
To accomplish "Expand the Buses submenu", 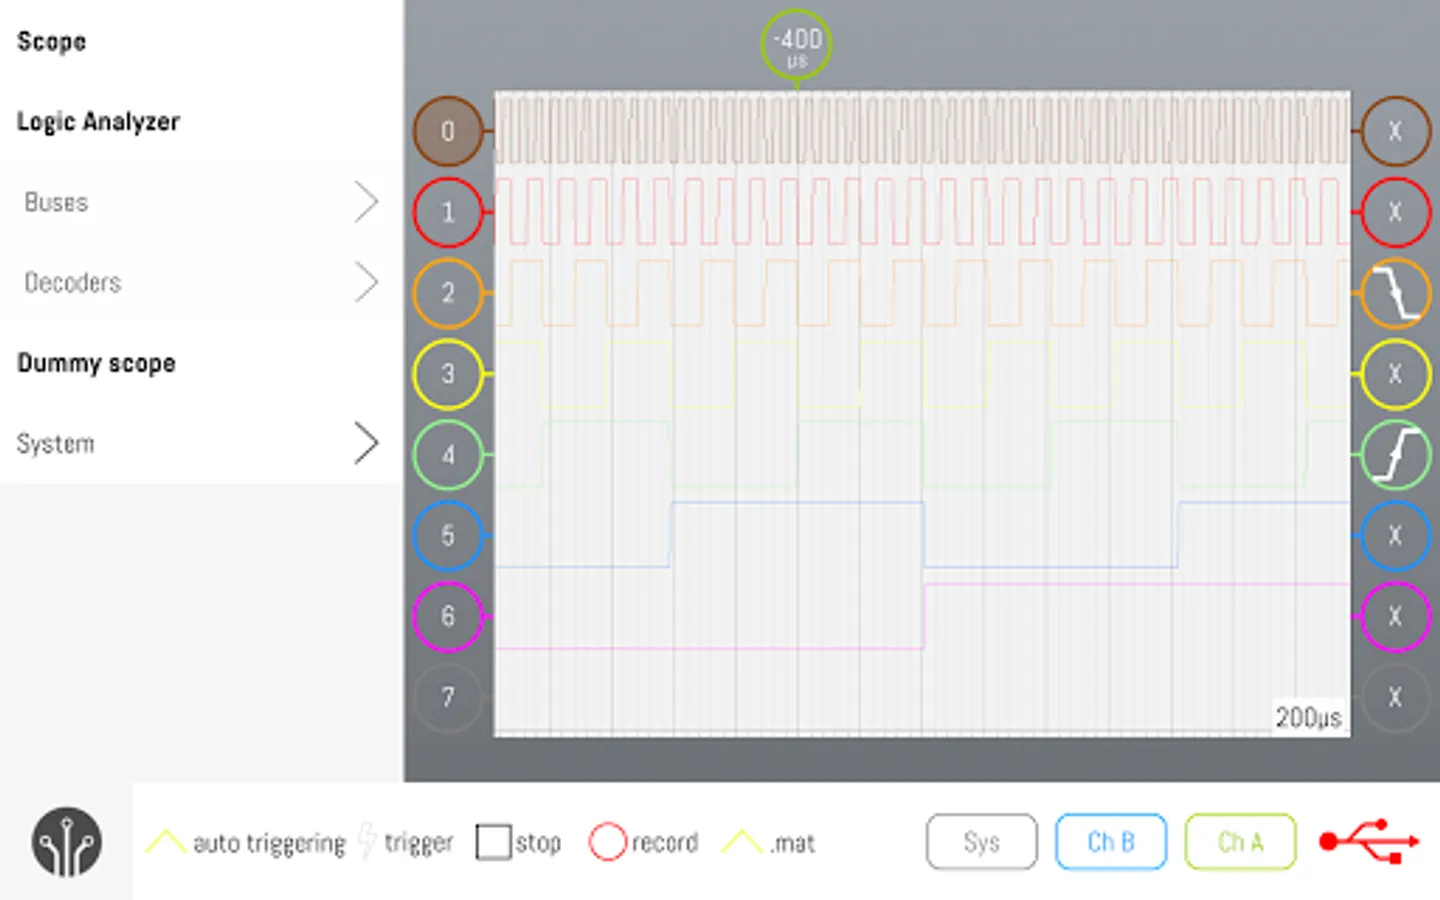I will click(201, 202).
